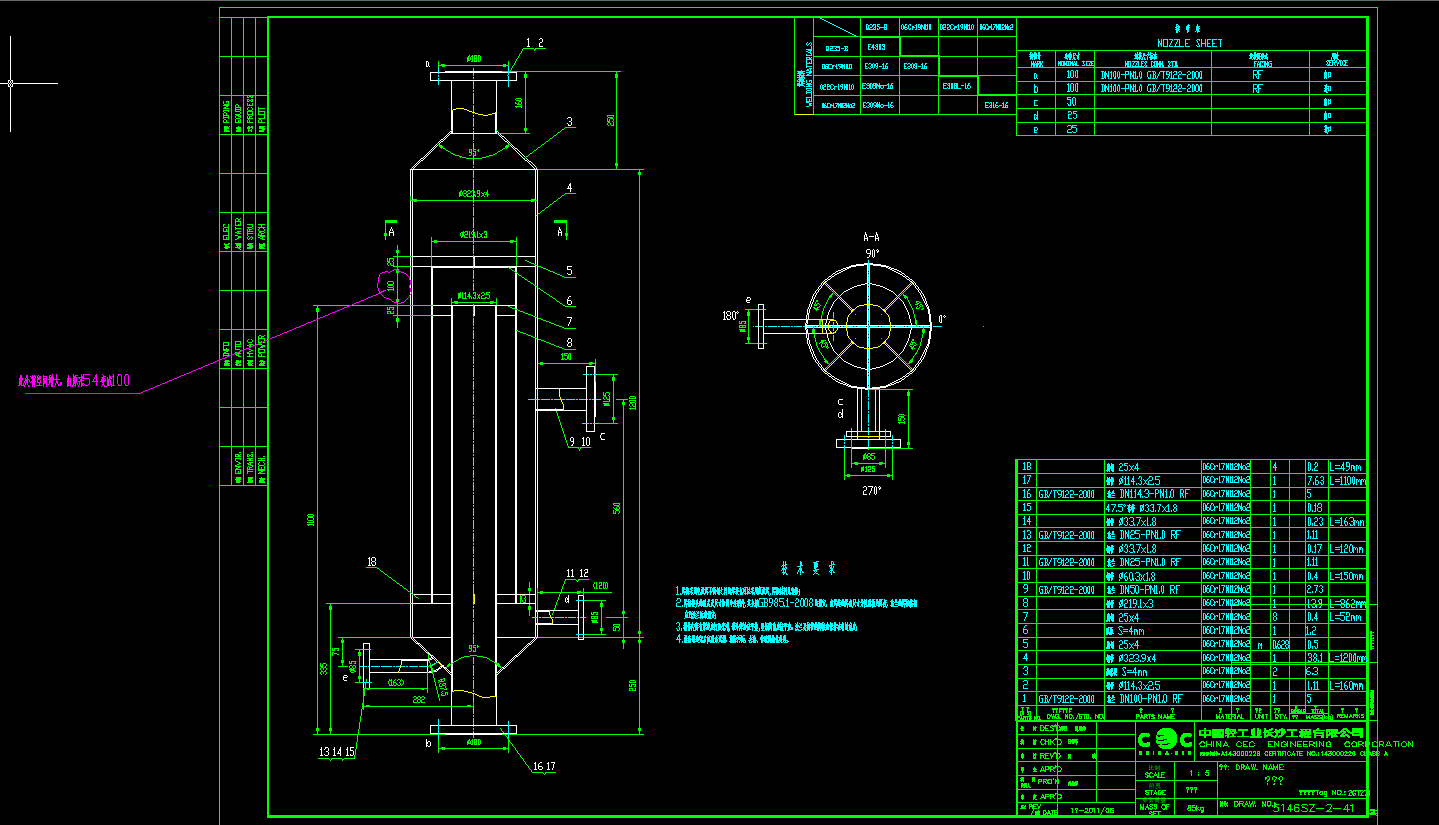This screenshot has height=825, width=1439.
Task: Click balloon callout 8 on the vessel drawing
Action: pyautogui.click(x=569, y=342)
